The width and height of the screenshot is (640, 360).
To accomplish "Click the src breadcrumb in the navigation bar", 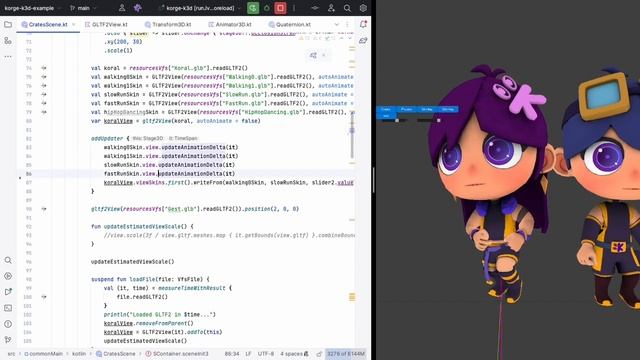I will (11, 354).
